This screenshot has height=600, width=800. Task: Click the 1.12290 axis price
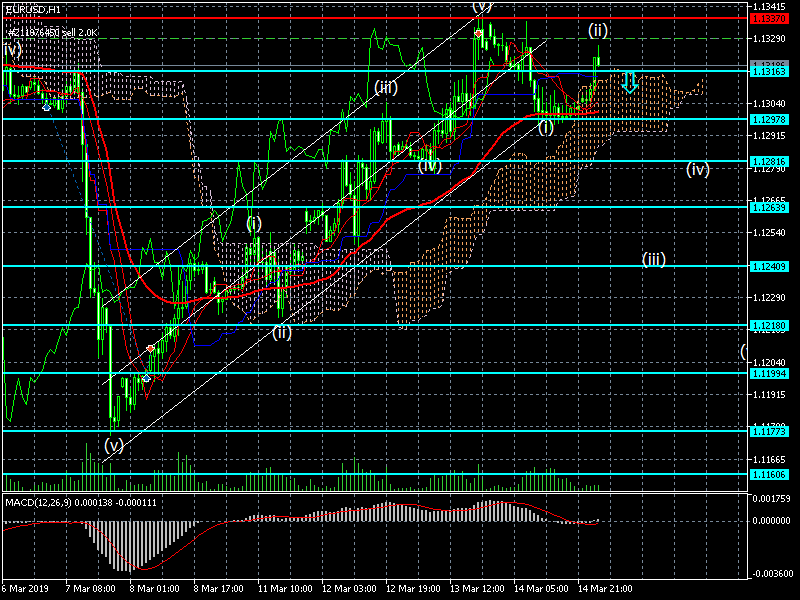769,298
